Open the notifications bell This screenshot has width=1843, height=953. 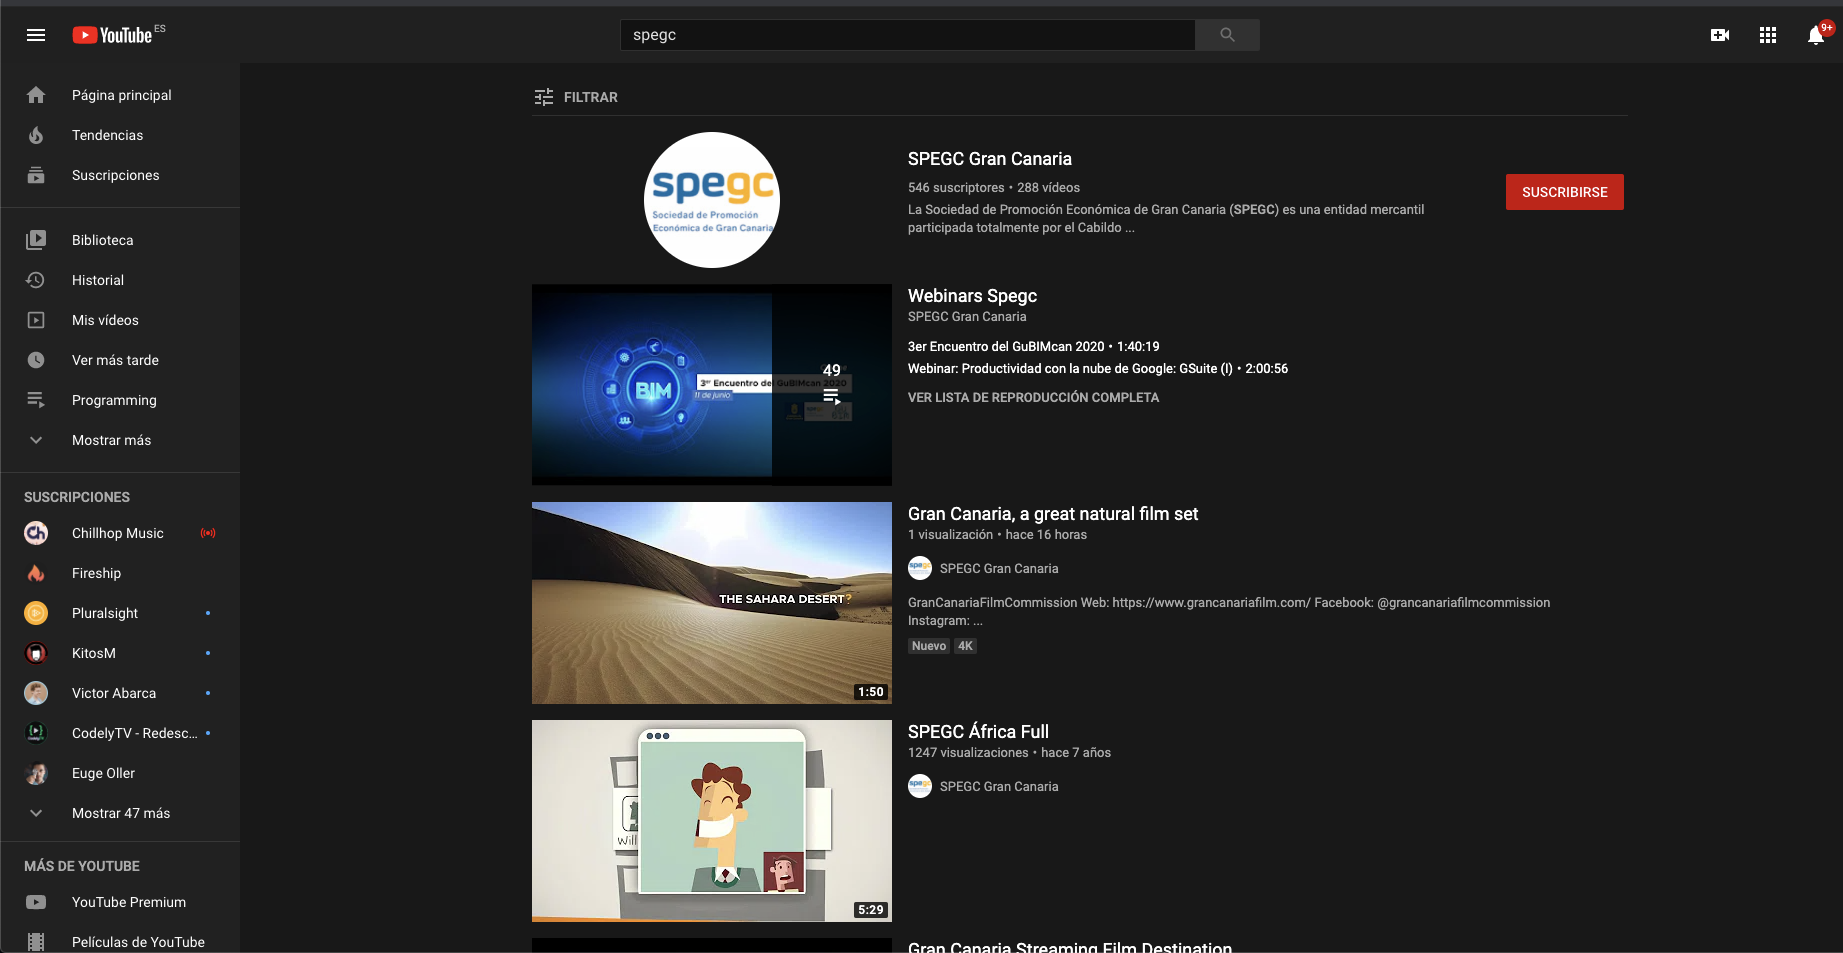click(1816, 35)
